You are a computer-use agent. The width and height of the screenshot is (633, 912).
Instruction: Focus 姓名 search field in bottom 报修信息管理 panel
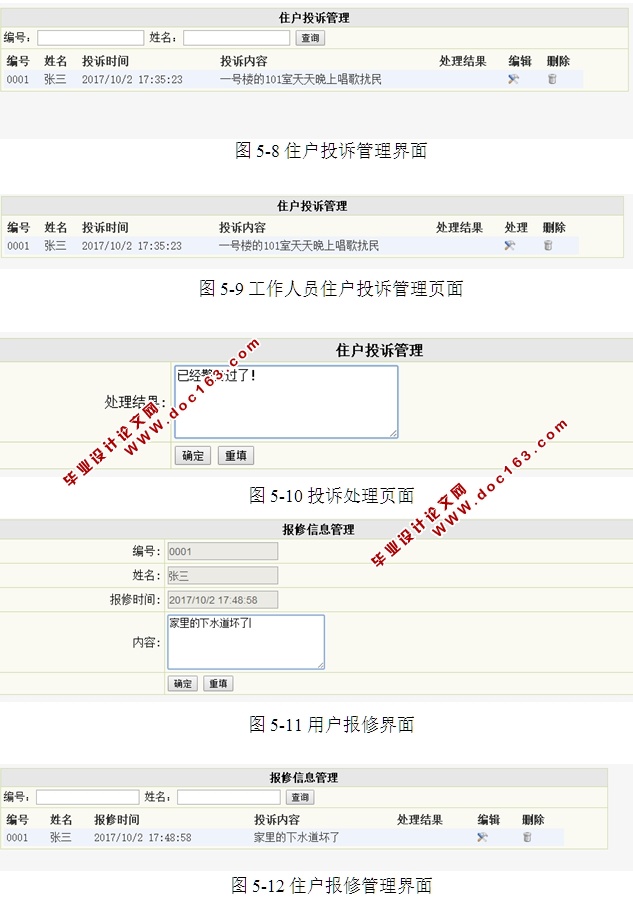(x=229, y=797)
